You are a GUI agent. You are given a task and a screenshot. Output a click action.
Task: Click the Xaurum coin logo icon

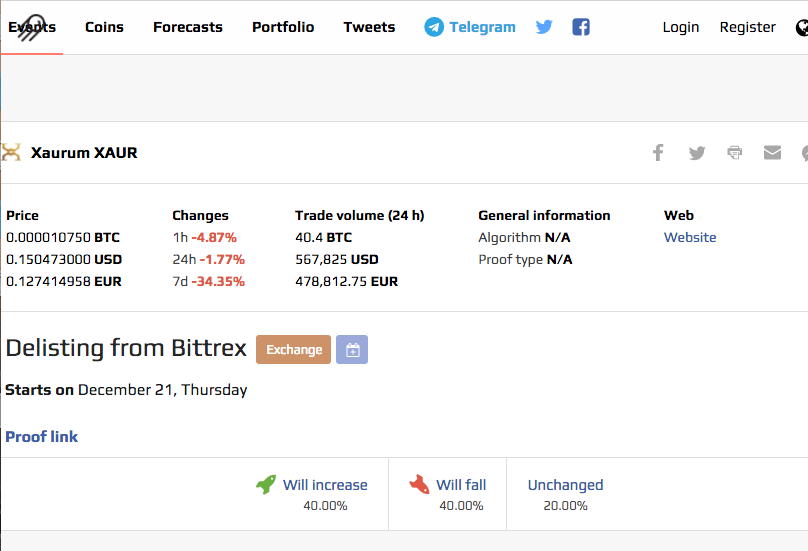(x=11, y=153)
